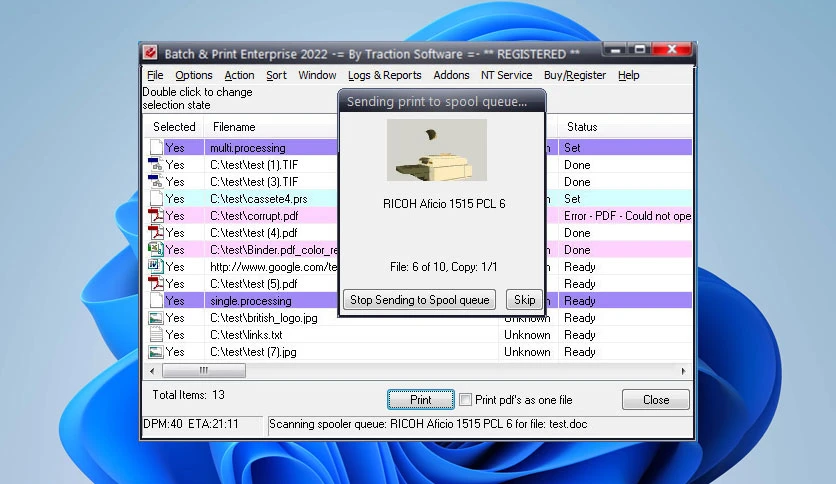Screen dimensions: 836x484
Task: Click the PDF icon for corrupt.pdf
Action: (x=155, y=215)
